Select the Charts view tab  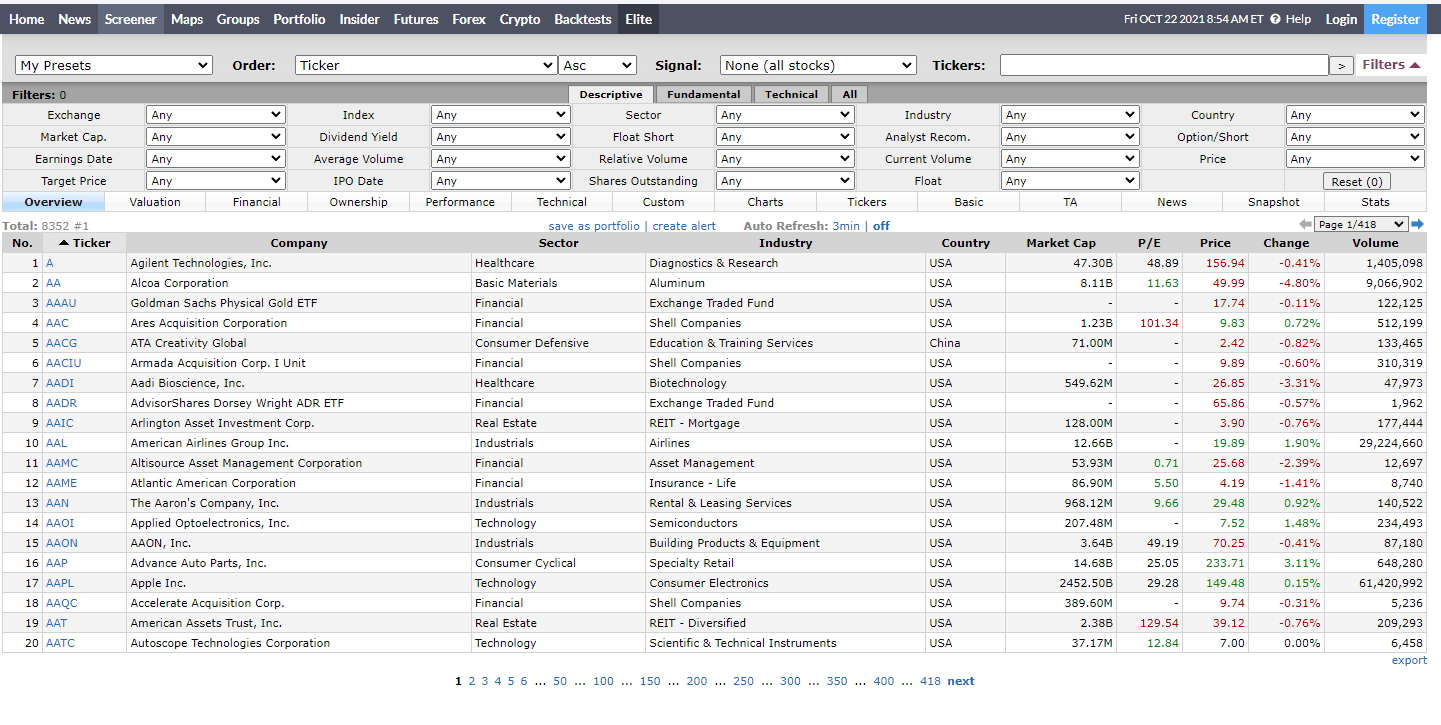click(x=765, y=202)
